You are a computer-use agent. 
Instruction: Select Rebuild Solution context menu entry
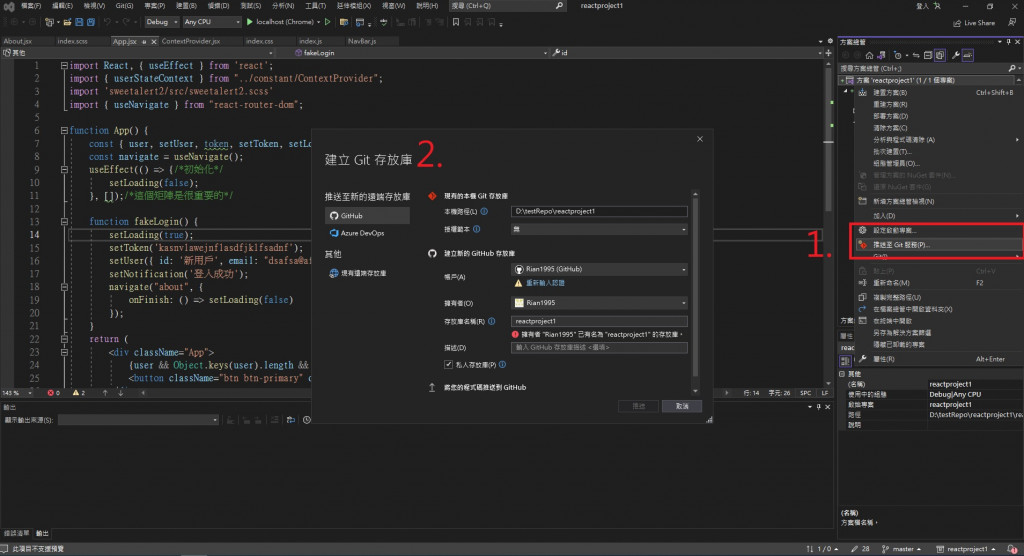(x=938, y=105)
